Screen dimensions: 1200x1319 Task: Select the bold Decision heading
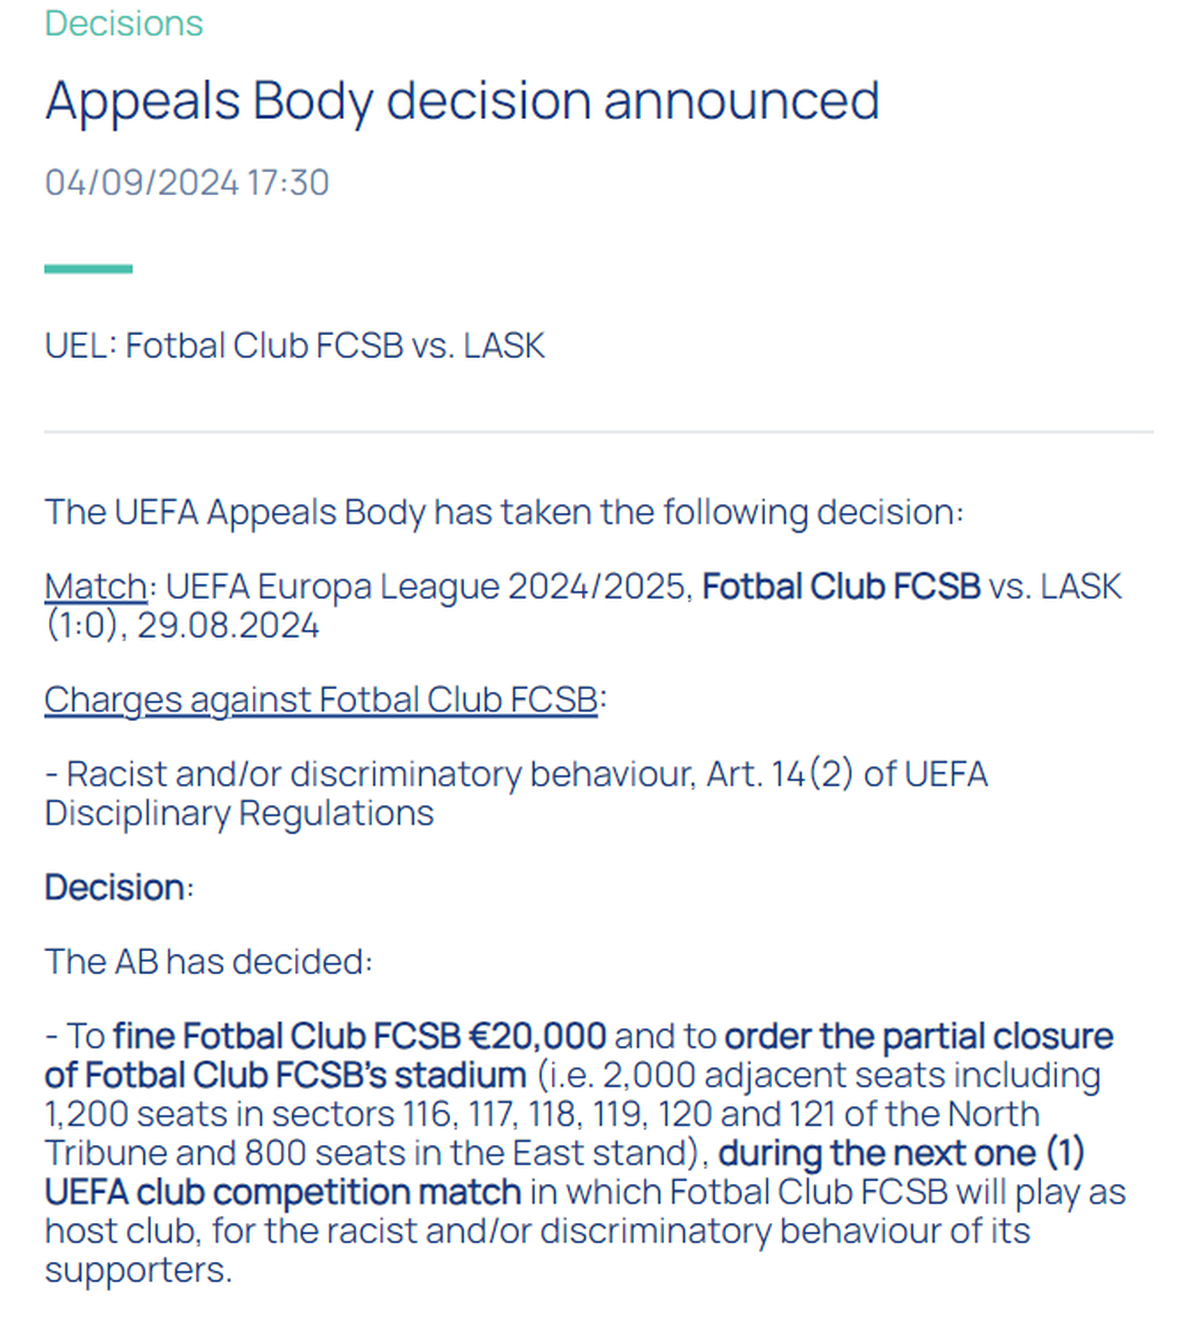pos(115,888)
